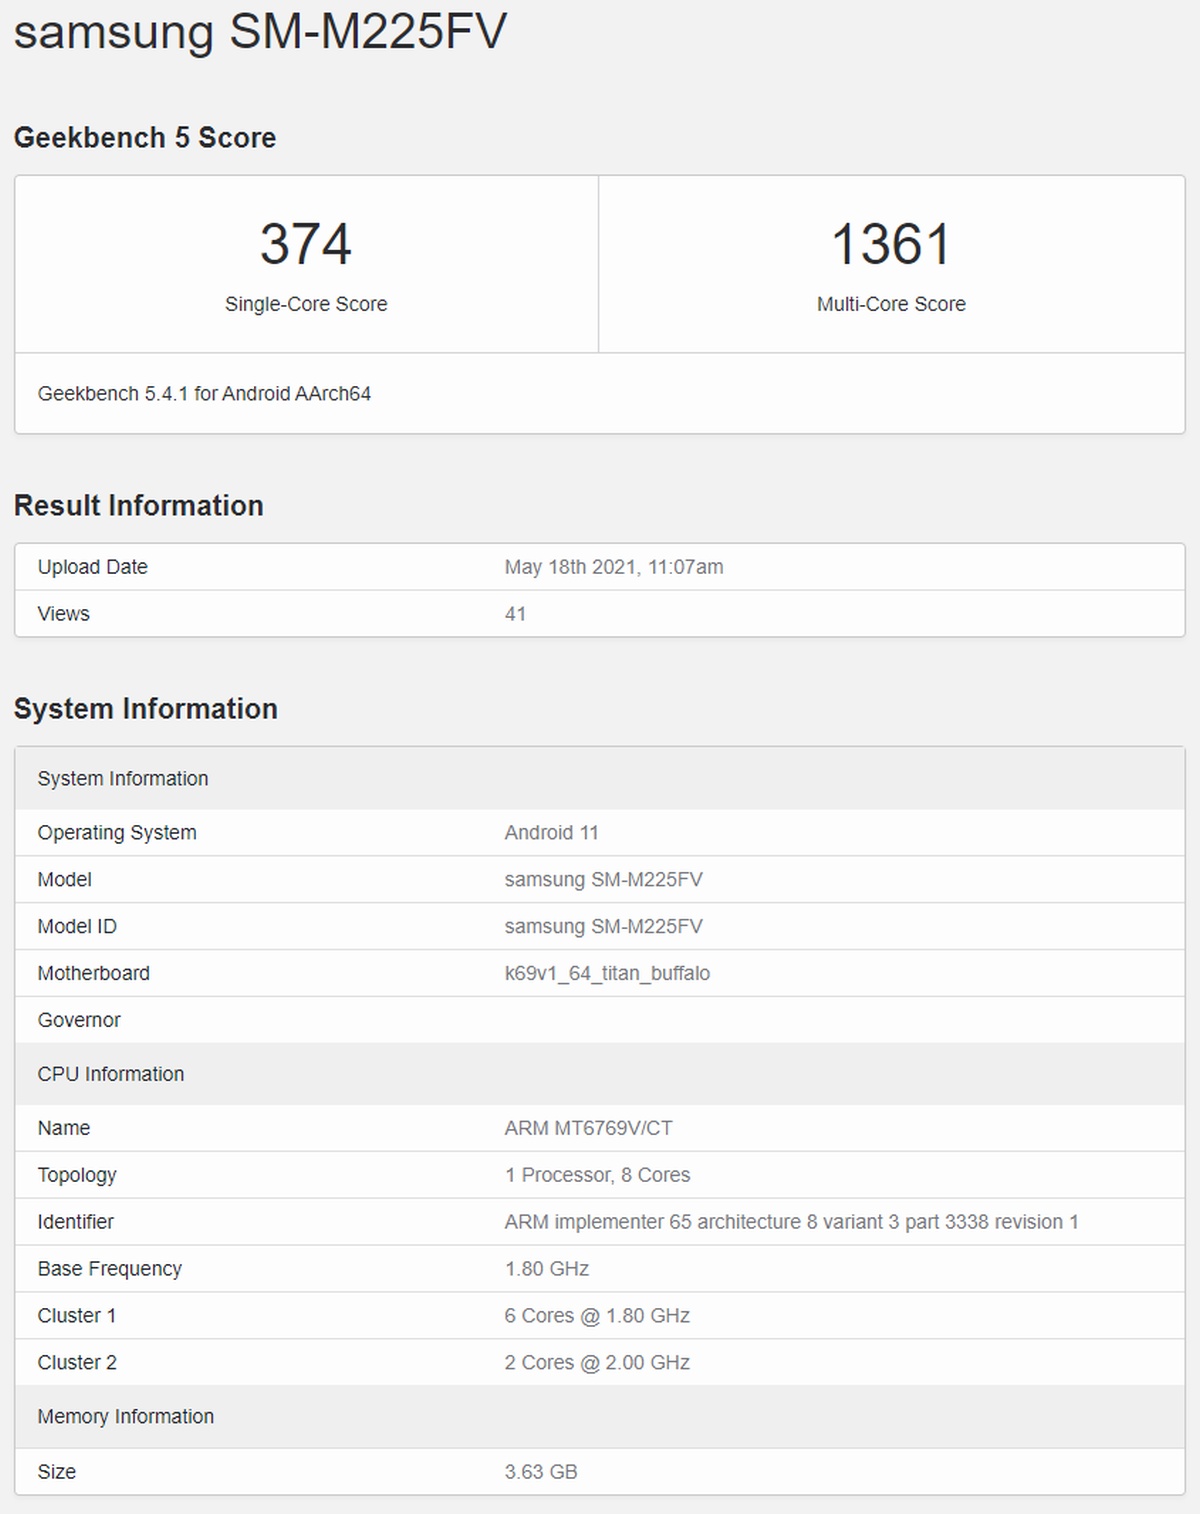Select the single-core score 374
Screen dimensions: 1200x1514
click(306, 244)
